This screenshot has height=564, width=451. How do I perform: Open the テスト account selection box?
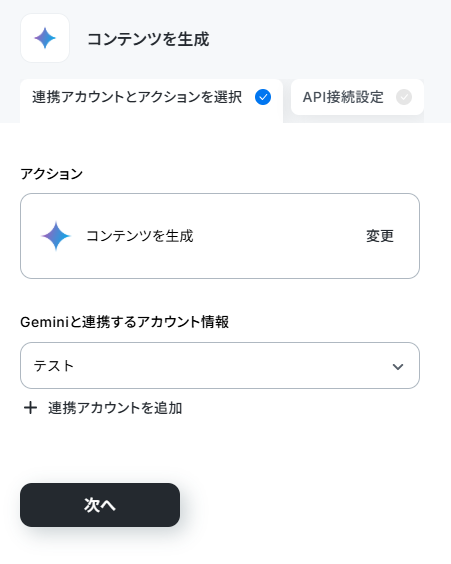point(220,365)
